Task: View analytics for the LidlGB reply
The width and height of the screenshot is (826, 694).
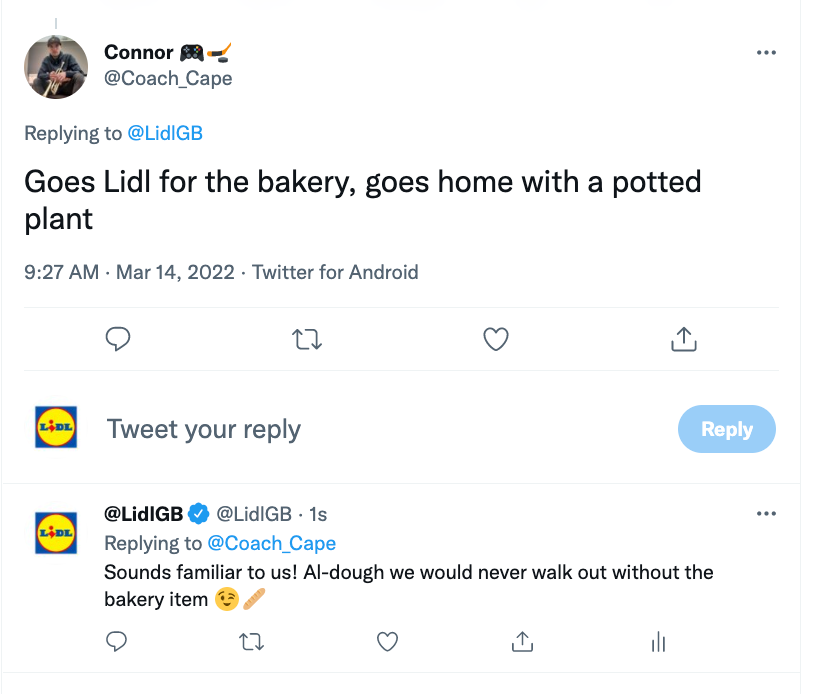Action: tap(658, 642)
